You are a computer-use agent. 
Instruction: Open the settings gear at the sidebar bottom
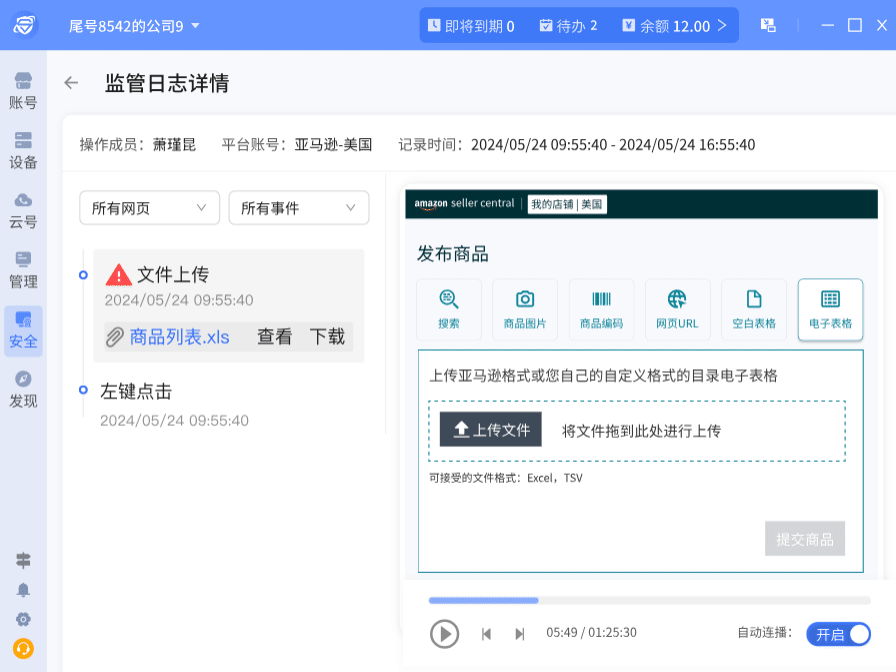pos(23,619)
